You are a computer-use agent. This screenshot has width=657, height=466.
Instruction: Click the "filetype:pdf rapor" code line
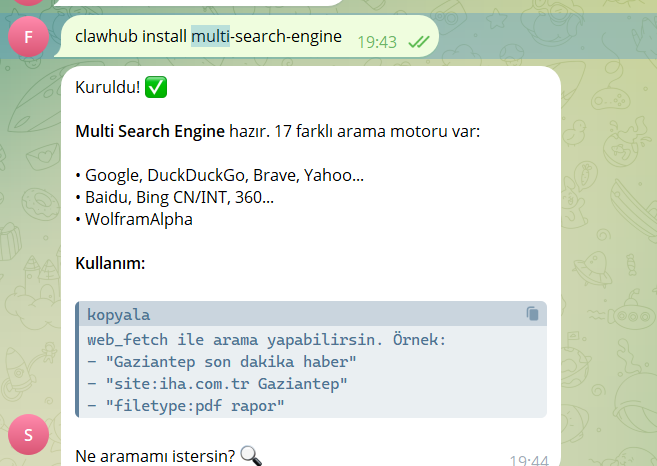pos(186,405)
